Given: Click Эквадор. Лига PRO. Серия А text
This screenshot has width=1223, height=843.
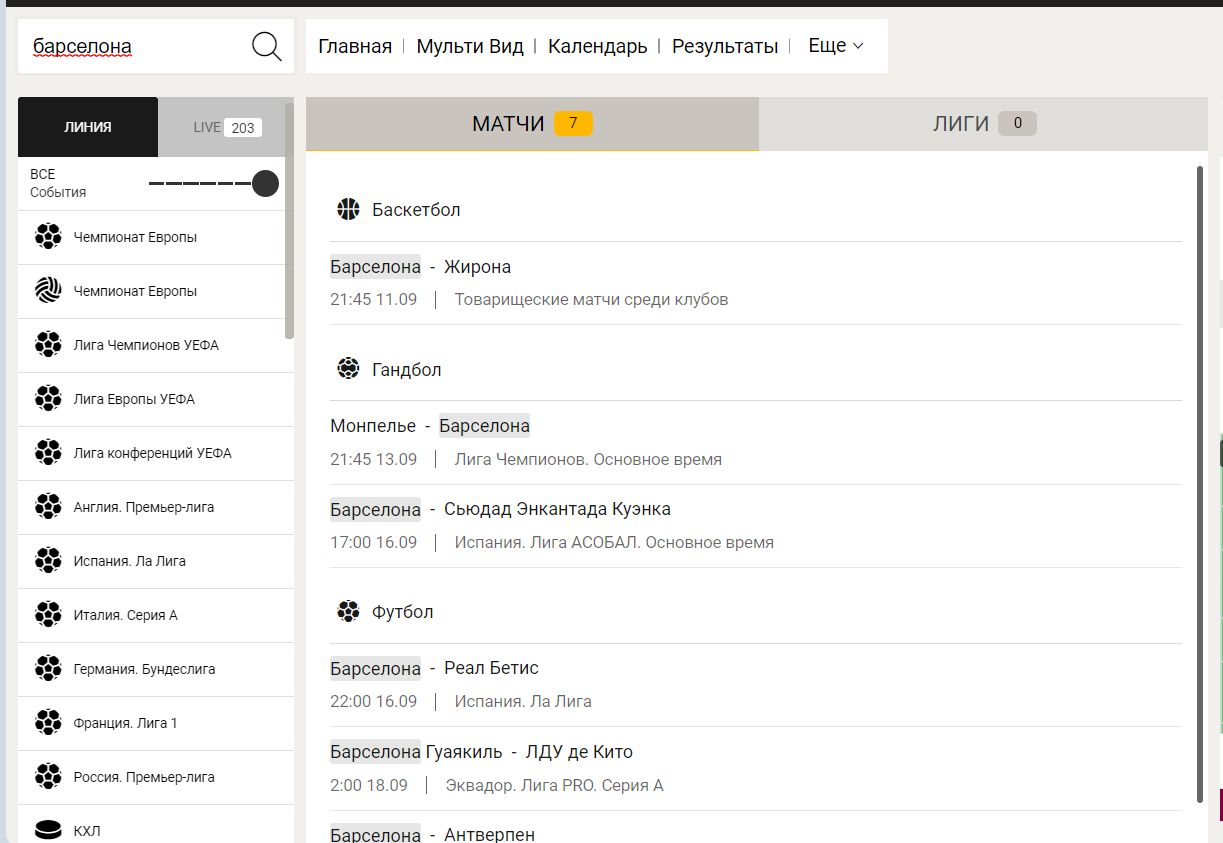Looking at the screenshot, I should click(x=555, y=785).
